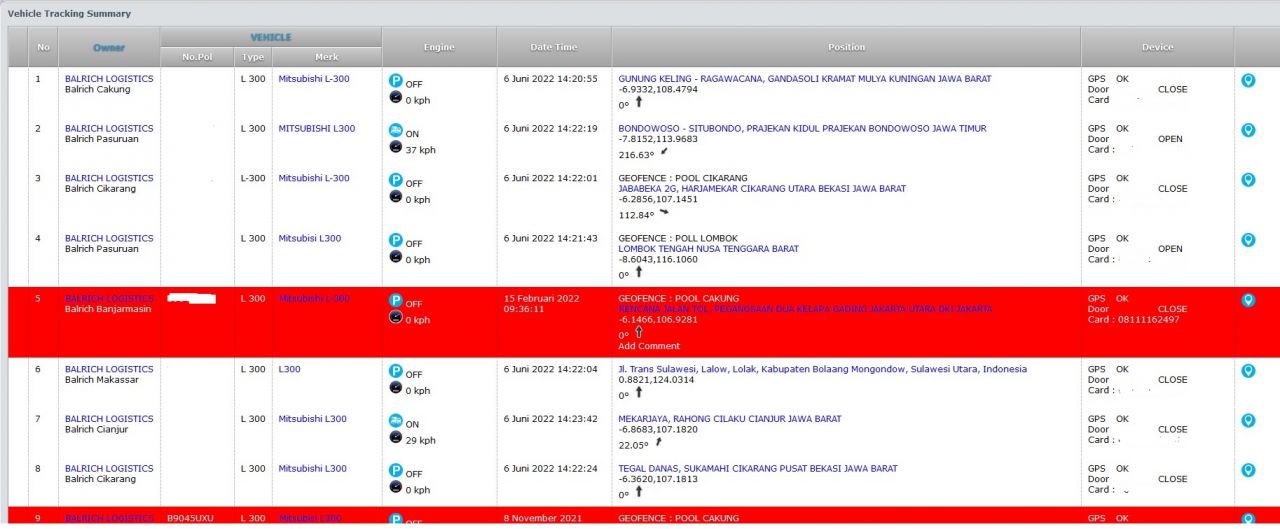This screenshot has height=529, width=1280.
Task: Click speedometer icon in row 3
Action: [x=396, y=197]
